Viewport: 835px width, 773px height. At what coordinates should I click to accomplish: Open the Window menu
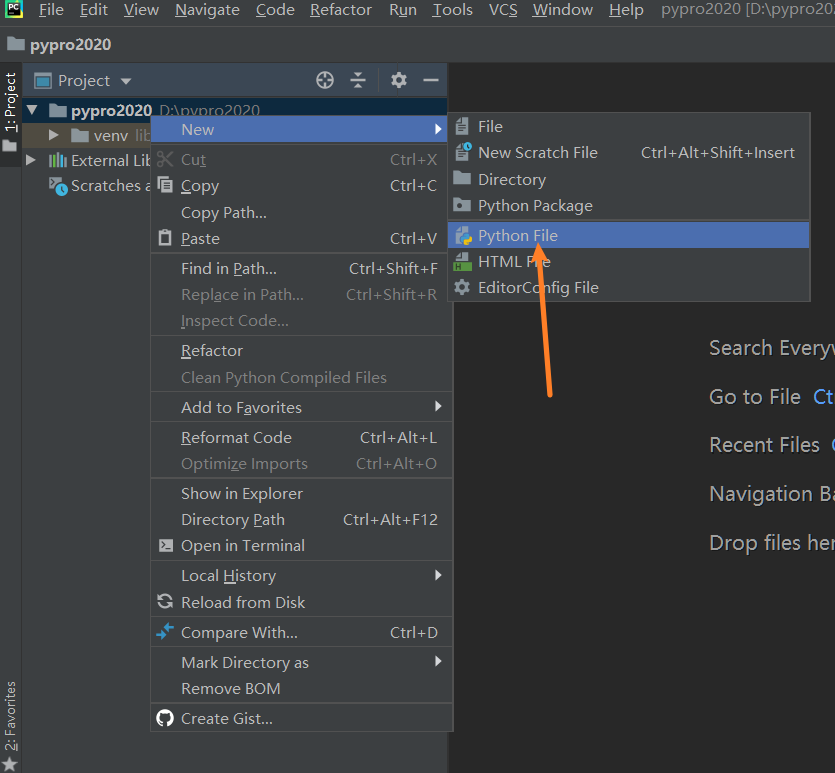coord(562,10)
